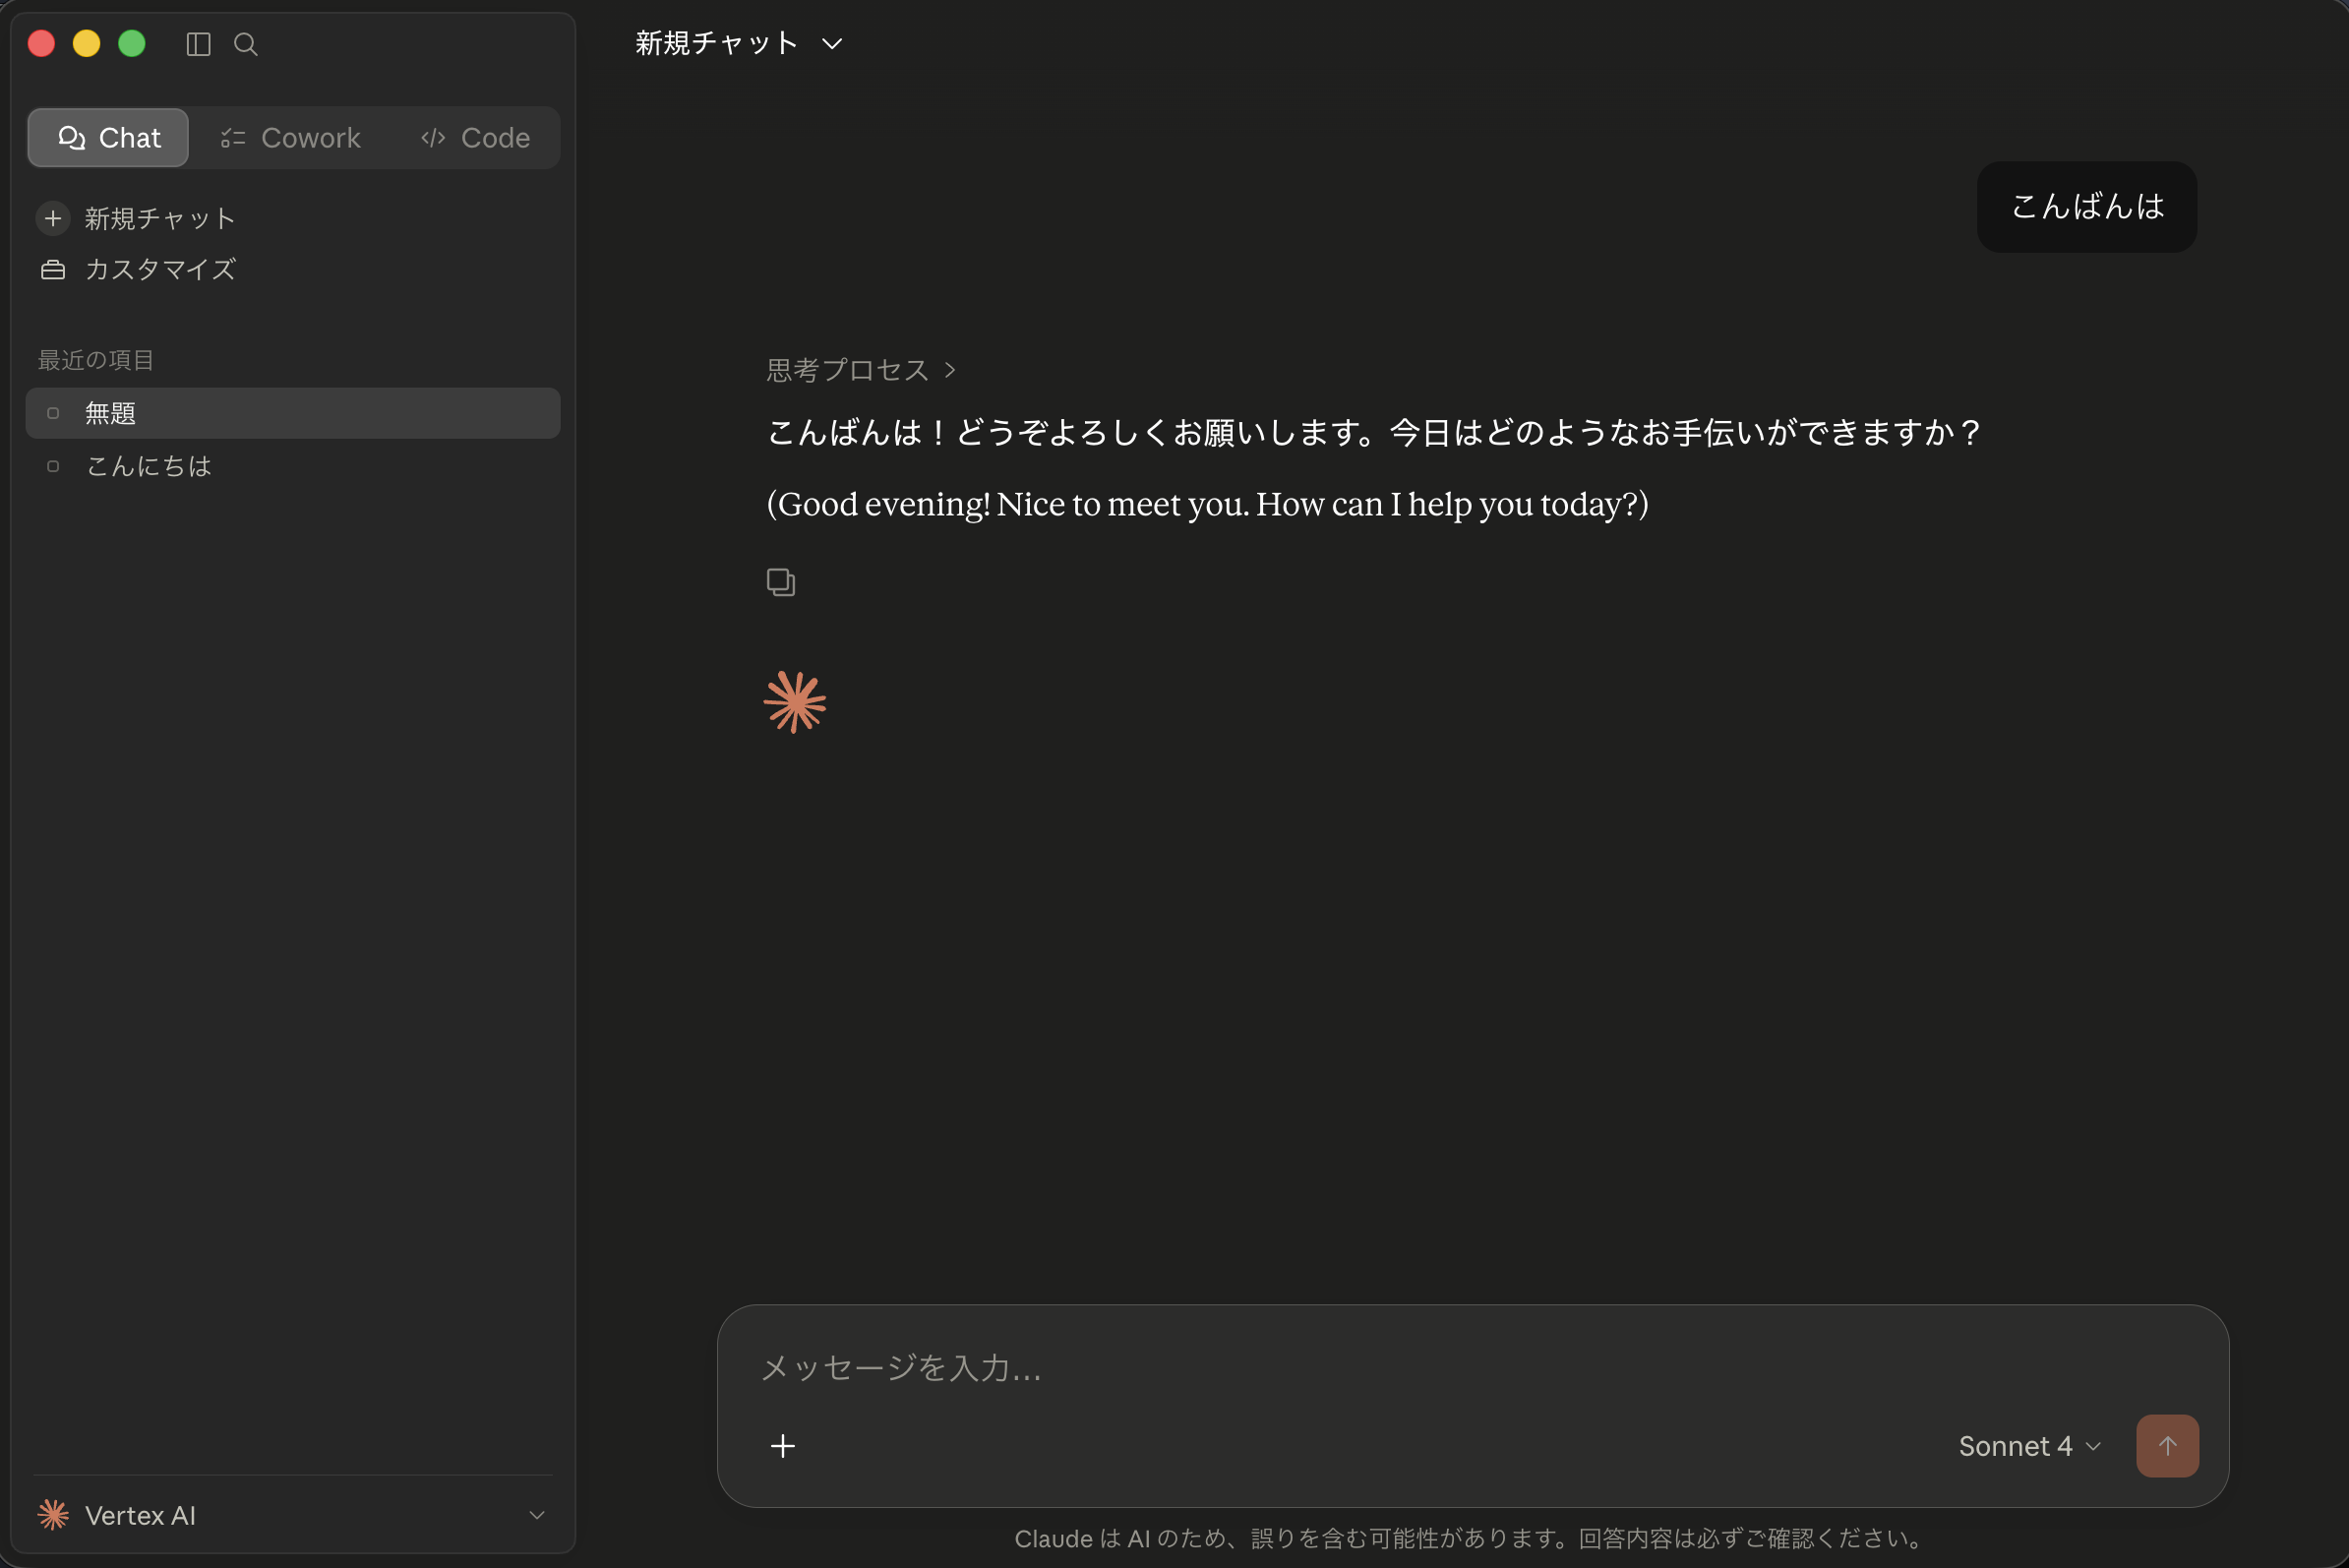Expand the 思考プロセス section
This screenshot has height=1568, width=2349.
point(861,370)
